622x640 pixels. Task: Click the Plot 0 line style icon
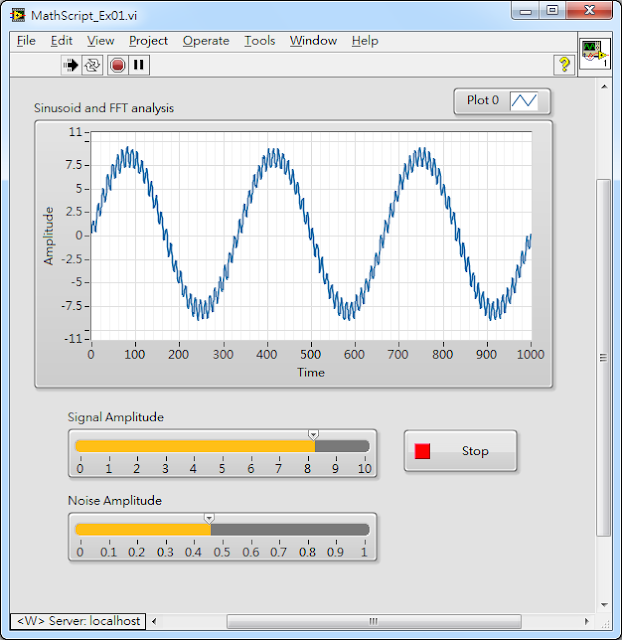point(524,100)
